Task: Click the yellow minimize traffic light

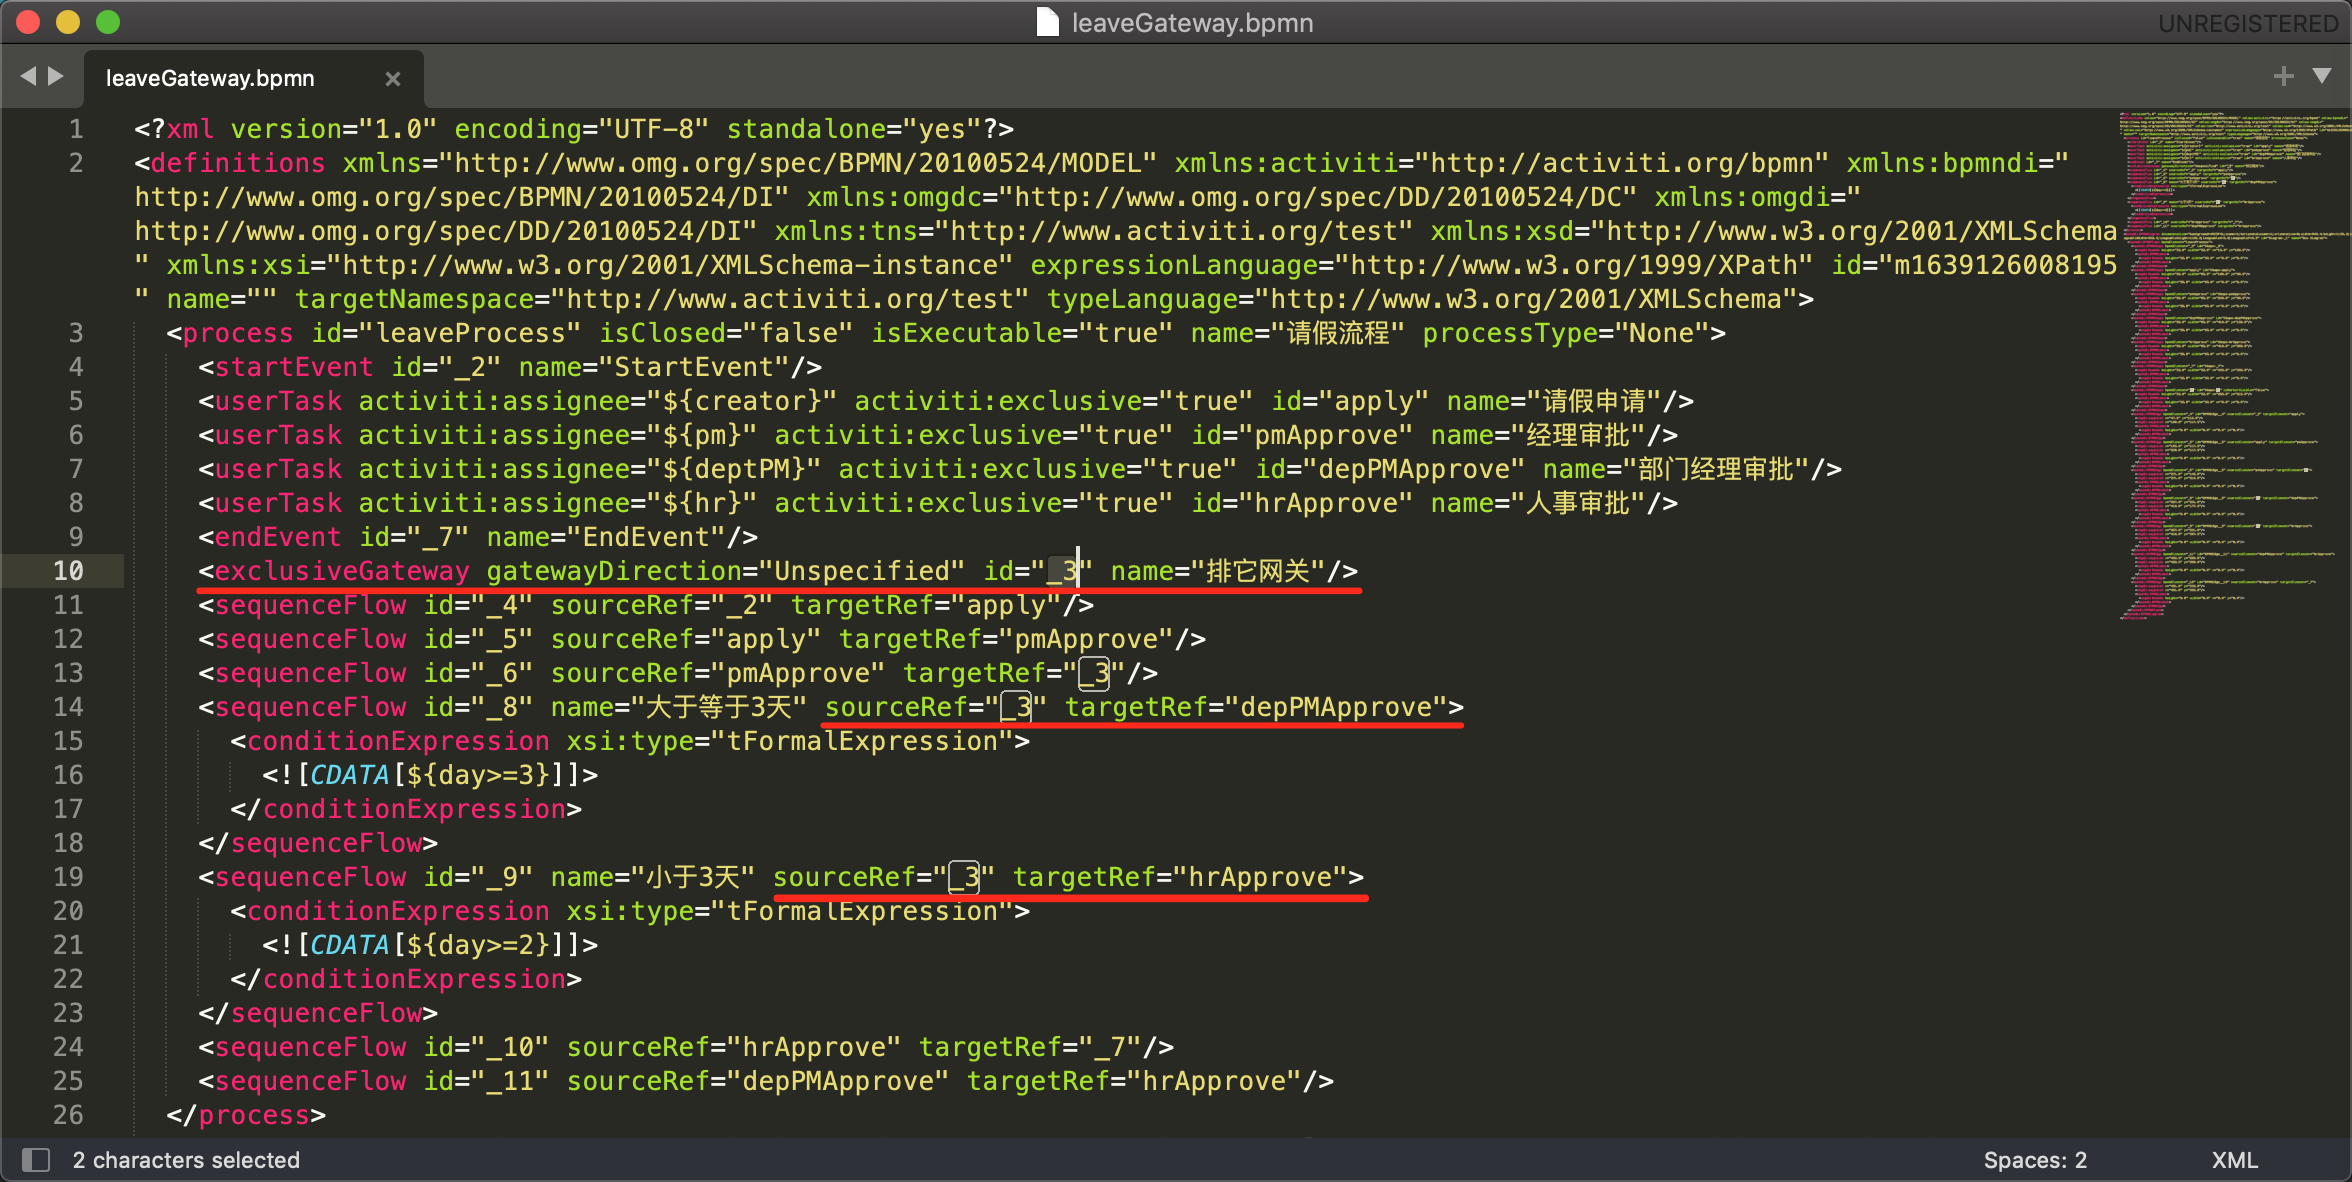Action: [67, 21]
